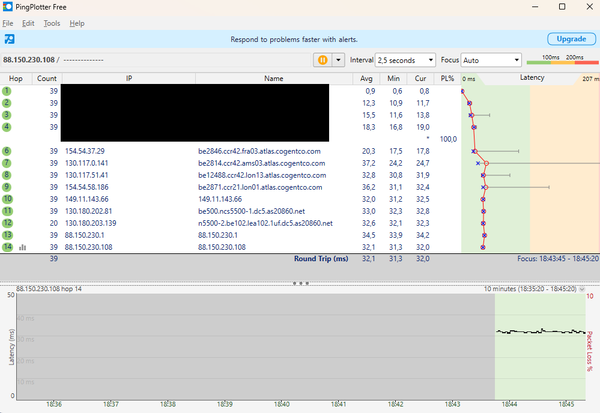Click the hop 3 green circle icon
The image size is (600, 413).
7,115
